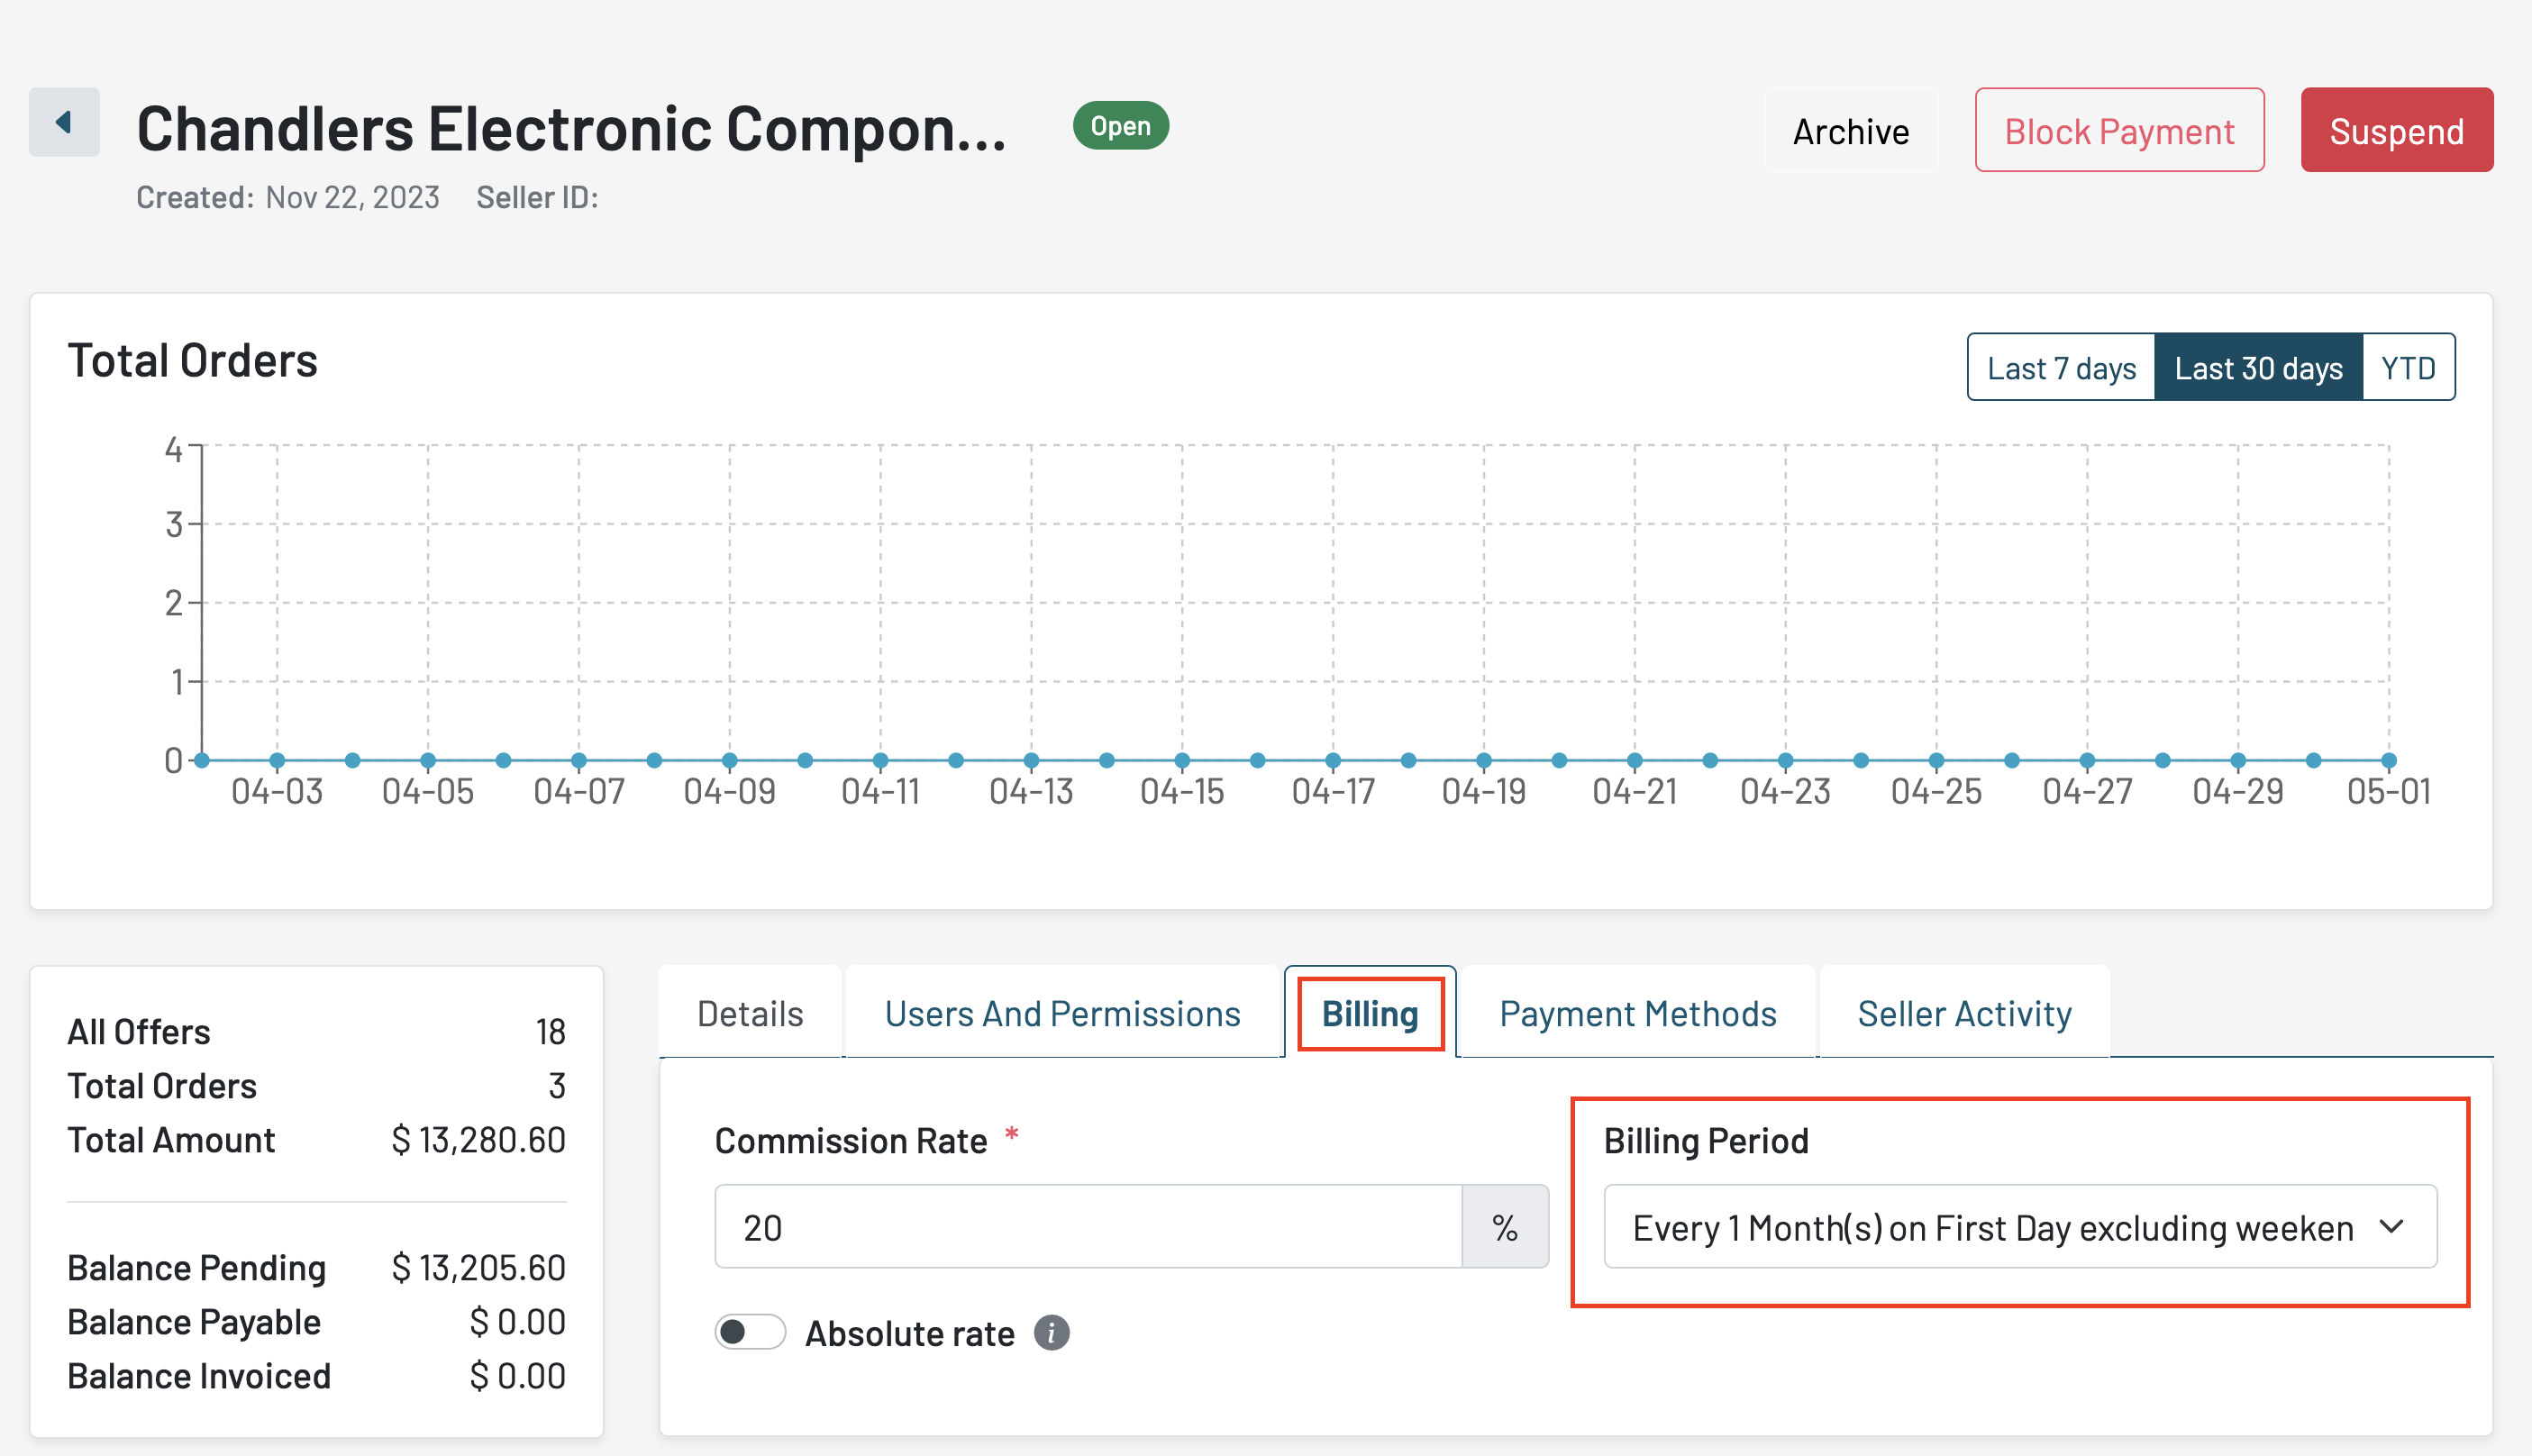Switch chart to YTD
This screenshot has width=2532, height=1456.
point(2407,368)
